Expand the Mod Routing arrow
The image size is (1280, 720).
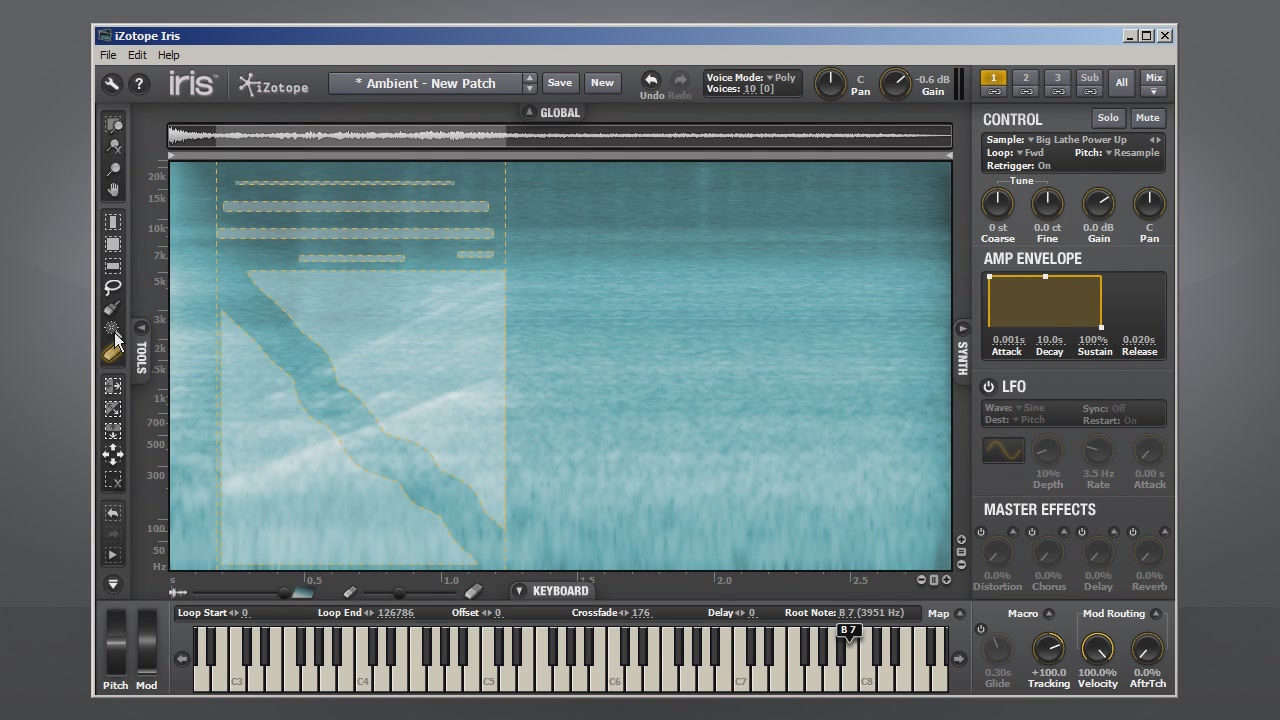pyautogui.click(x=1156, y=614)
